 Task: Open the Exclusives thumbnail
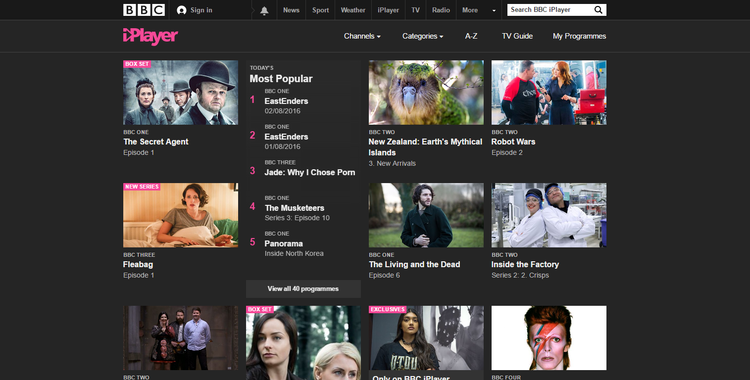click(426, 338)
